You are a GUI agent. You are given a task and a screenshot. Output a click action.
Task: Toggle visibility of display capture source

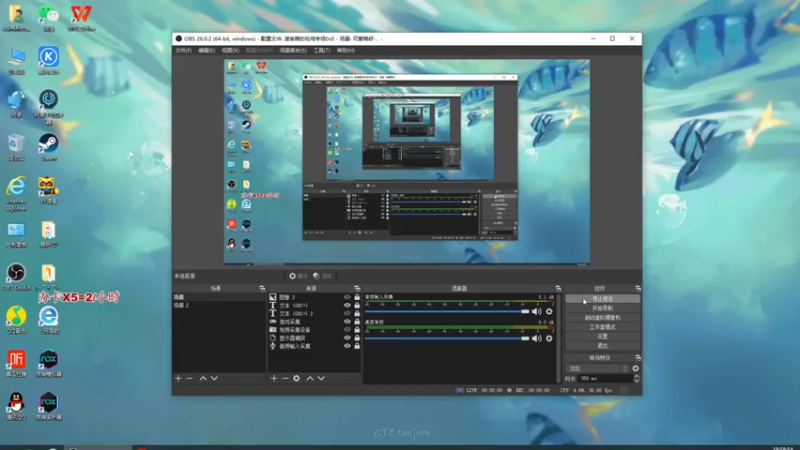point(347,338)
